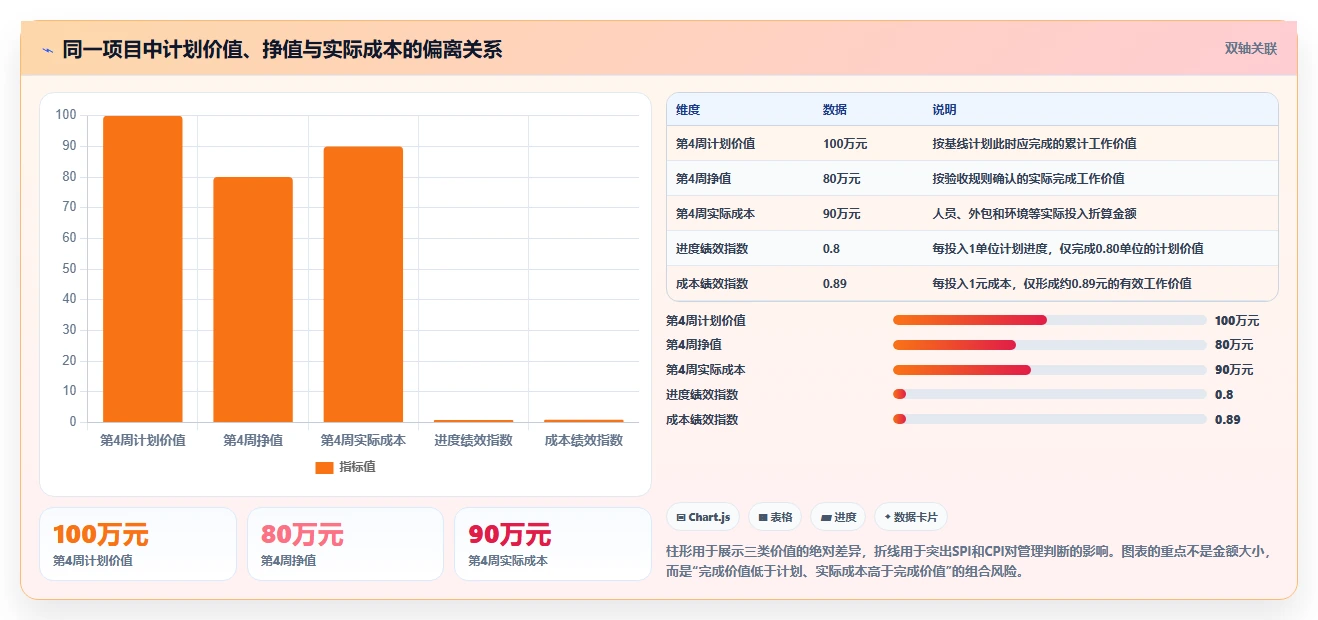This screenshot has width=1318, height=620.
Task: Click the 第4周实际成本 bar in chart
Action: pyautogui.click(x=363, y=284)
